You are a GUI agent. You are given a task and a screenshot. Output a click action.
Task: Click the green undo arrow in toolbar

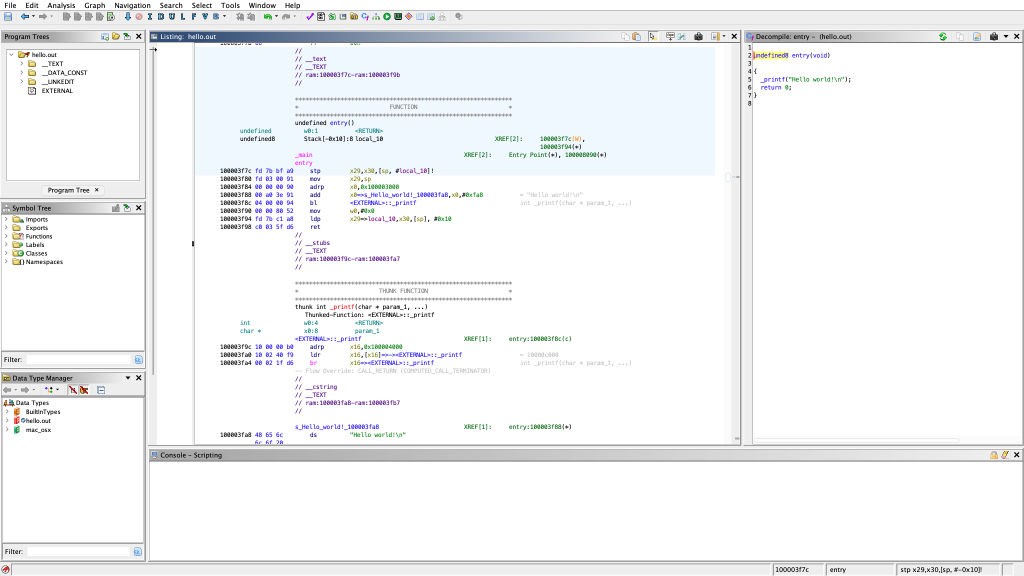click(x=268, y=17)
